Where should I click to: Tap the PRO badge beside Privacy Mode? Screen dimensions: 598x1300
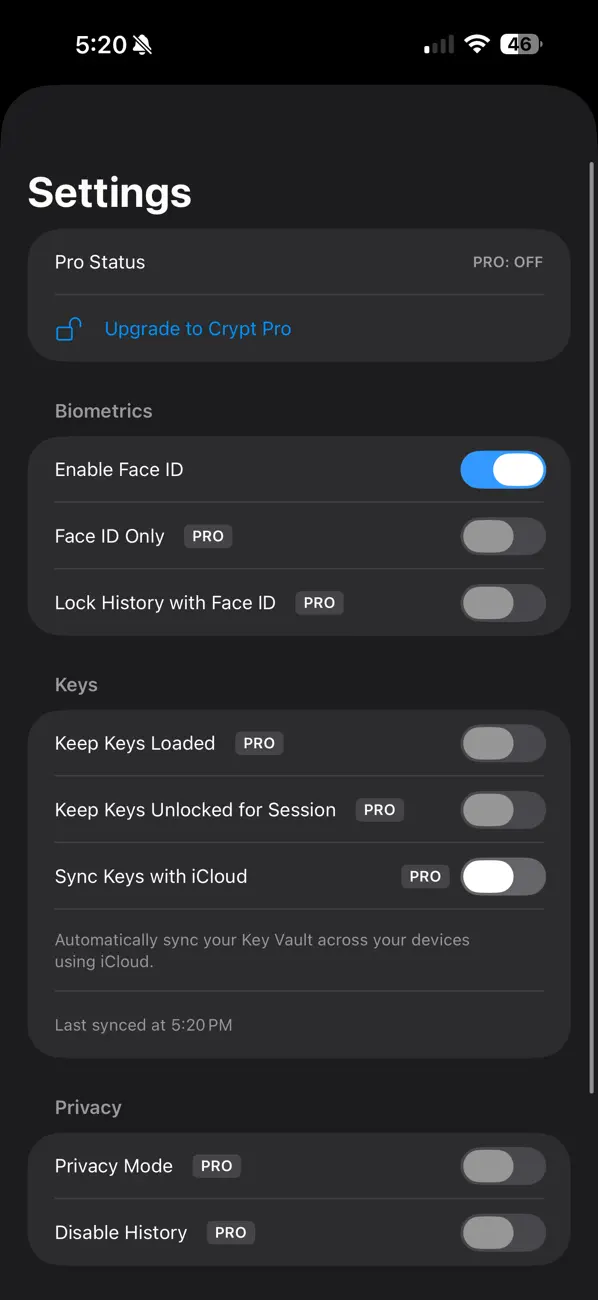[216, 1166]
